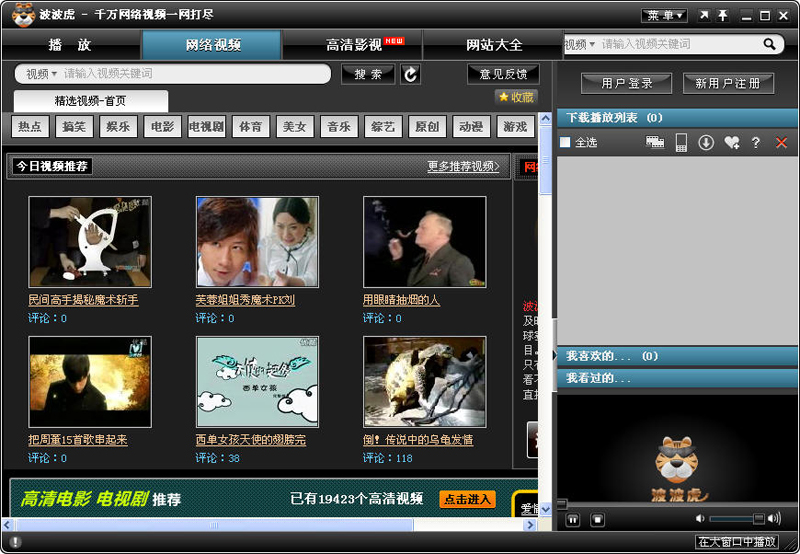Open the 视频 dropdown in the main search box
The width and height of the screenshot is (800, 554).
[41, 73]
